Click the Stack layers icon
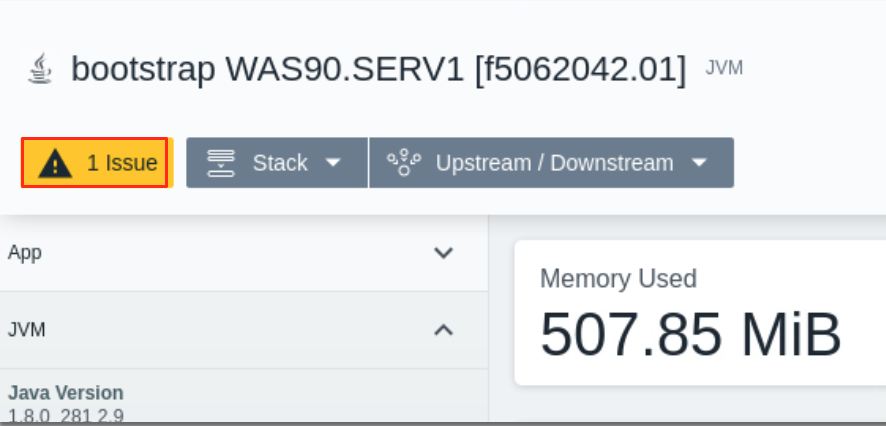Viewport: 886px width, 426px height. click(221, 163)
